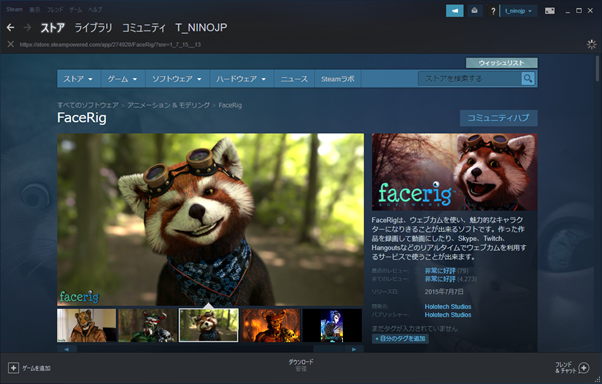Click the ゲームを追加 label

(x=36, y=368)
